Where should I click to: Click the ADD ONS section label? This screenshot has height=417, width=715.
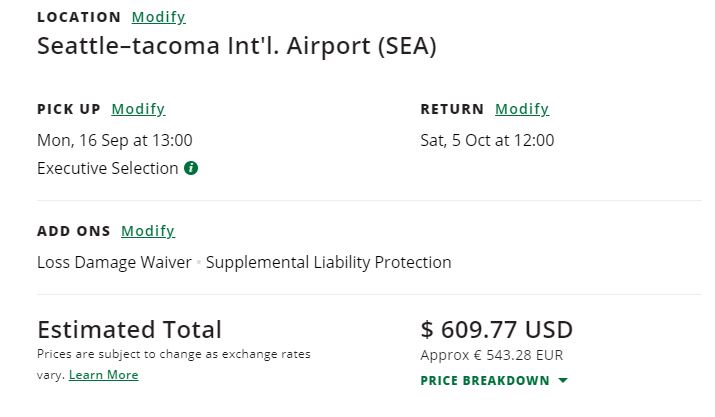(x=74, y=231)
